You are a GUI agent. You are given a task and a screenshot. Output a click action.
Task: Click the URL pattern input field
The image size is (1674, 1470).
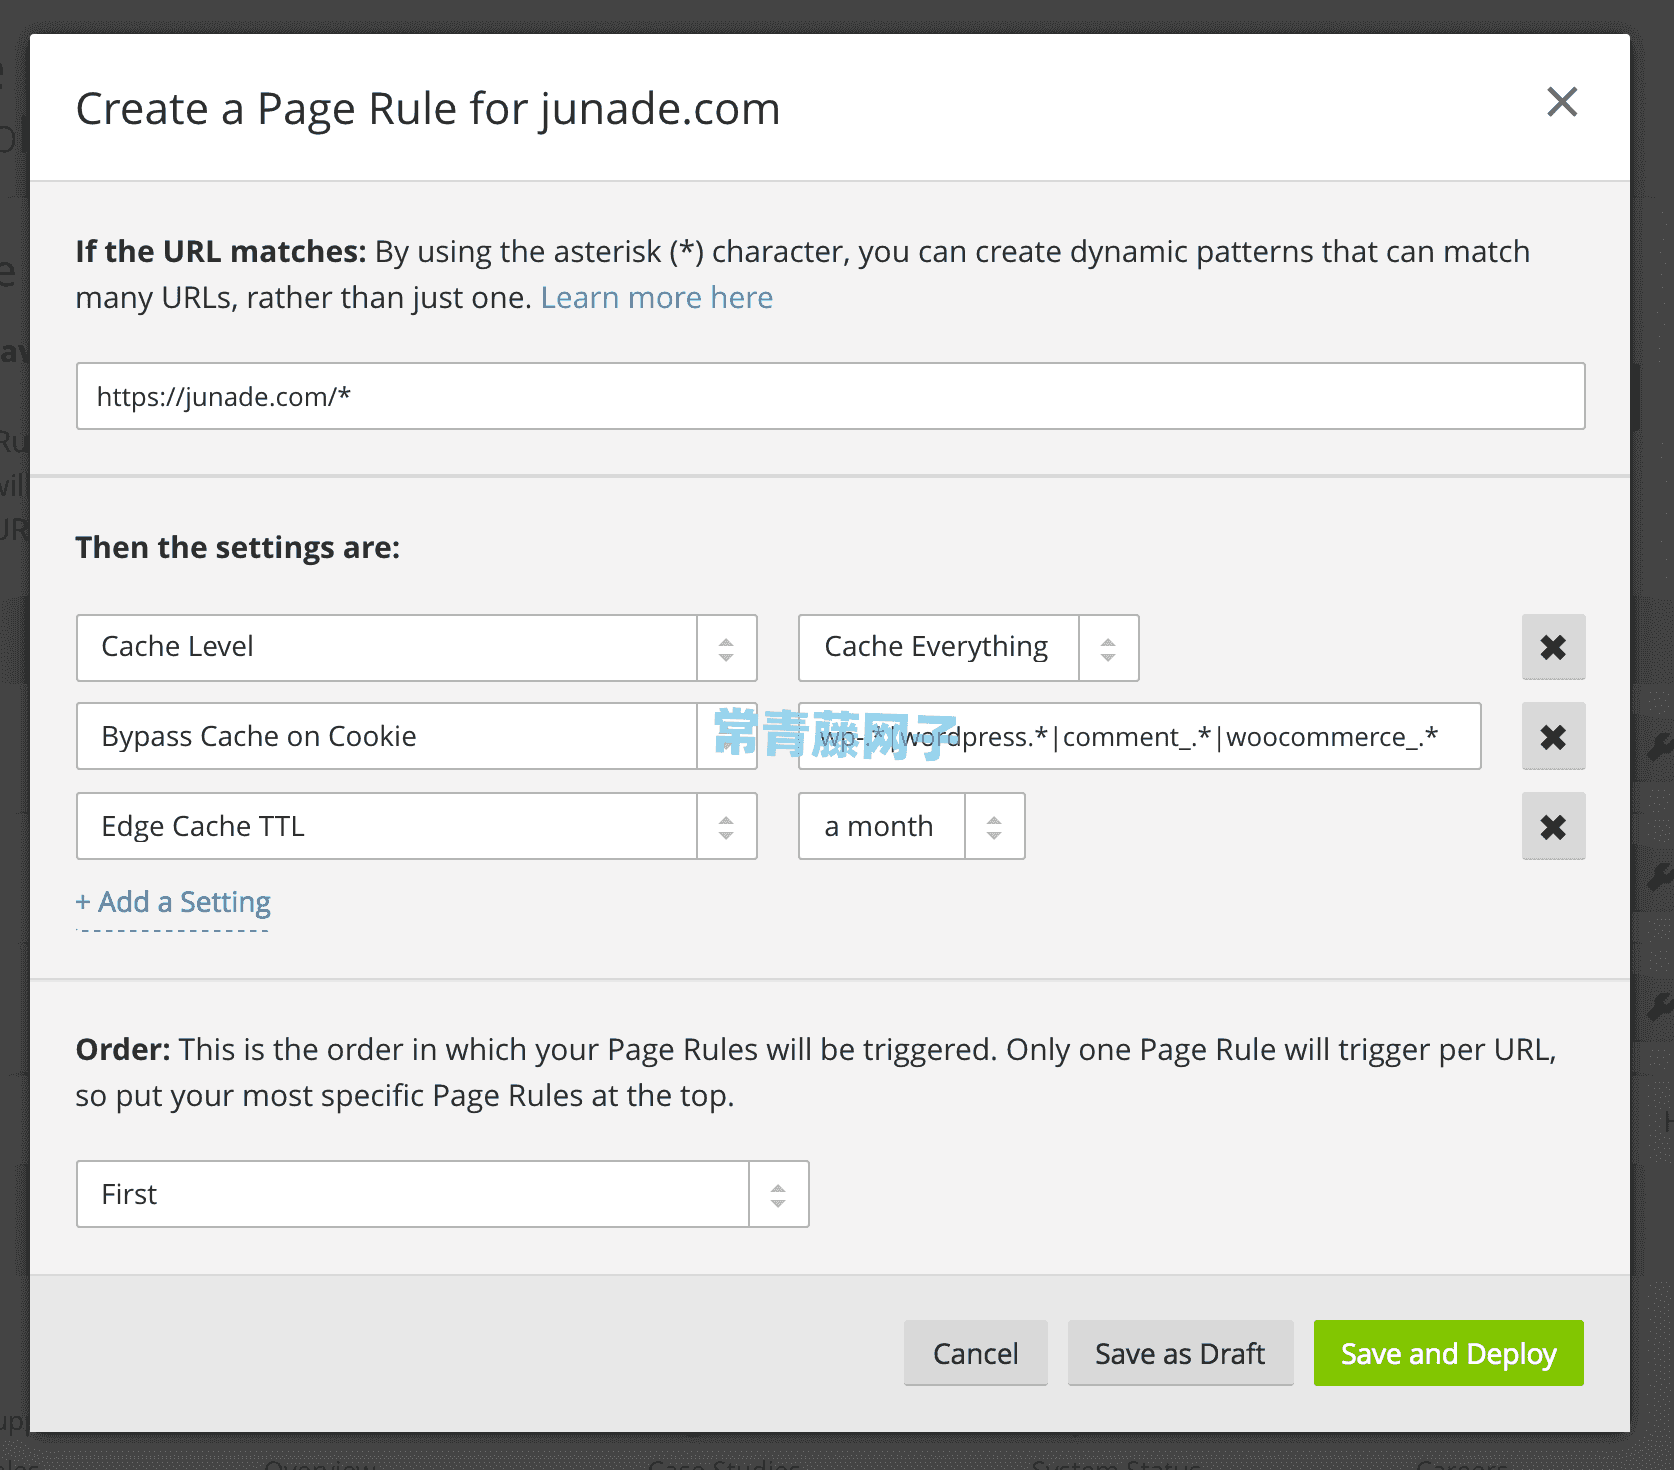(830, 396)
